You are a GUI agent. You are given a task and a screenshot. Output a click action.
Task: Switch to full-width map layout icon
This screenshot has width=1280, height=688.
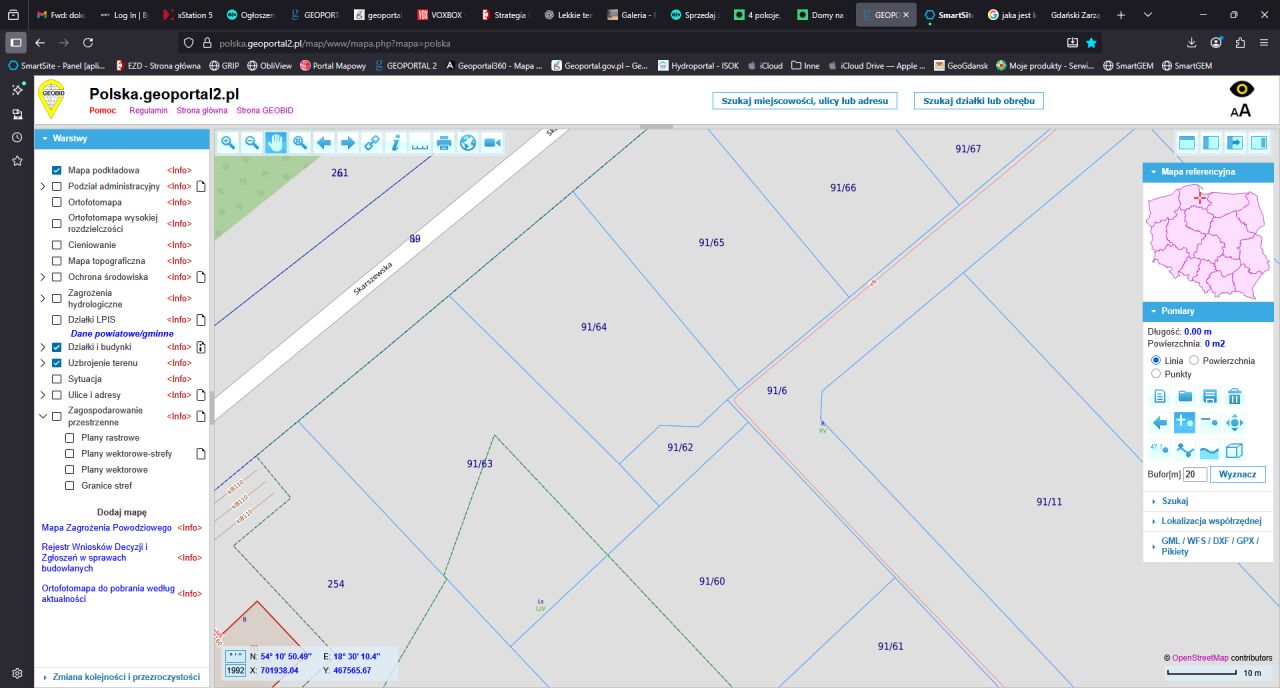[1187, 143]
